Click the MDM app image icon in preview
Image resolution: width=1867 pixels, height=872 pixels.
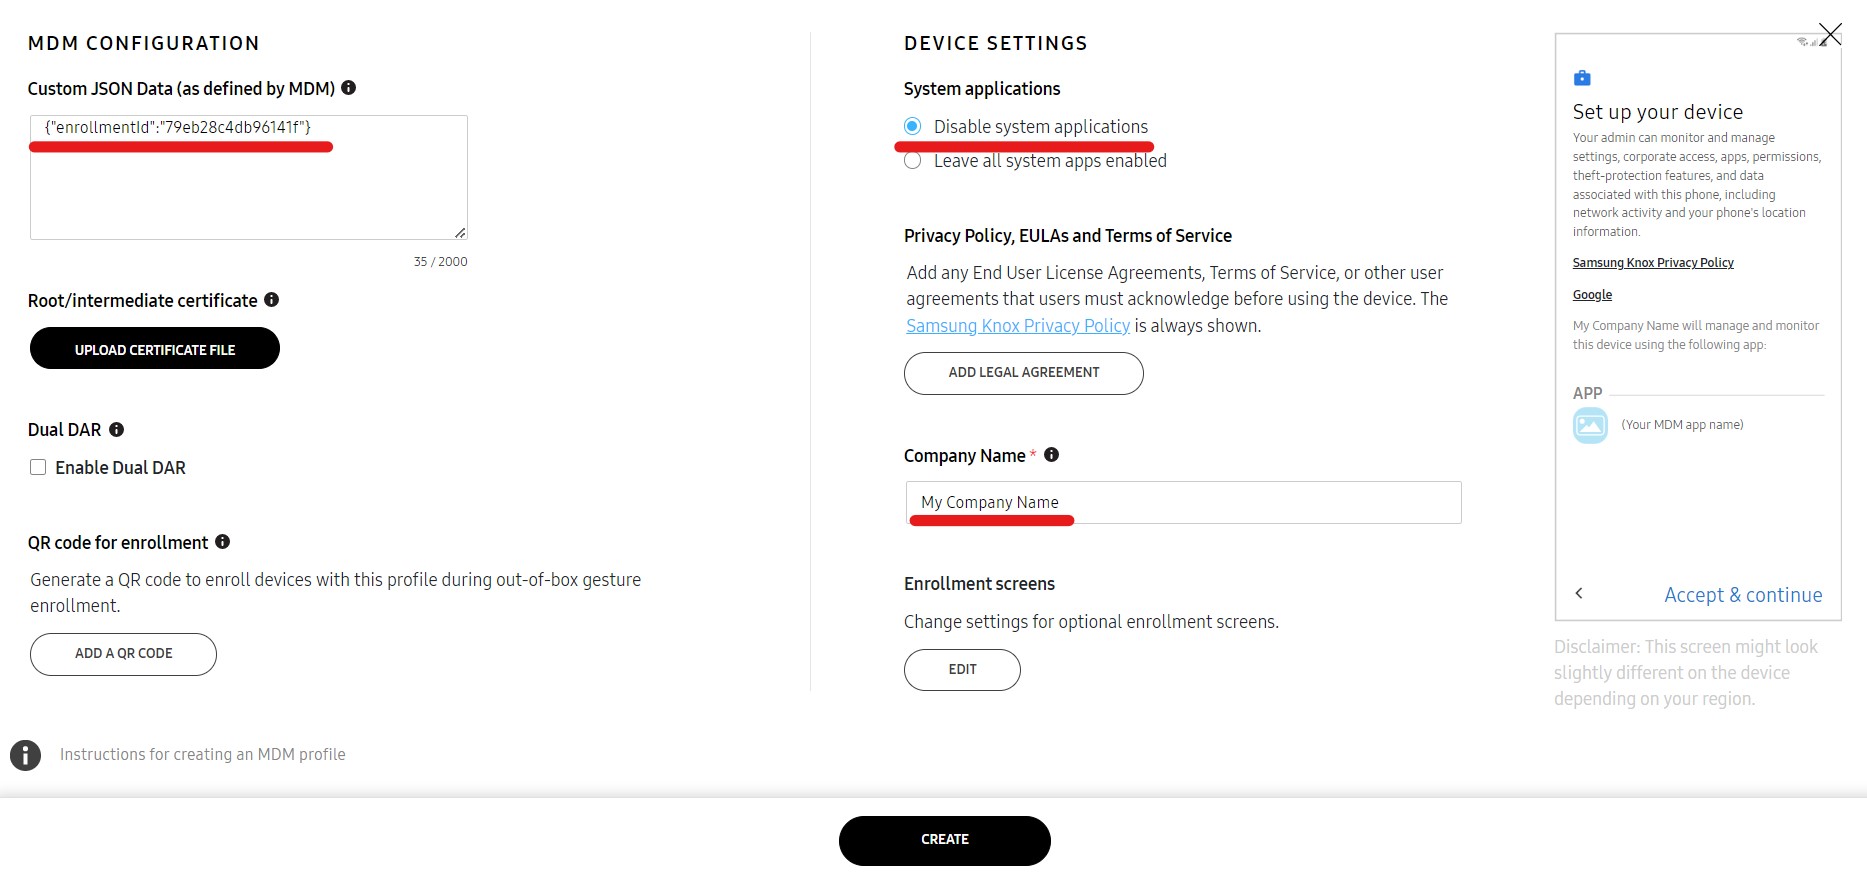[x=1590, y=425]
